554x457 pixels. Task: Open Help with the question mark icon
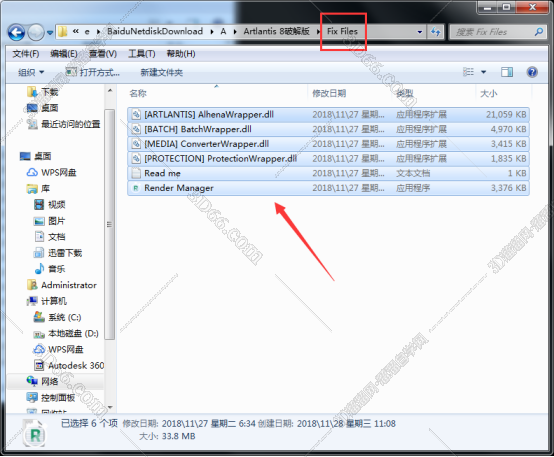532,72
